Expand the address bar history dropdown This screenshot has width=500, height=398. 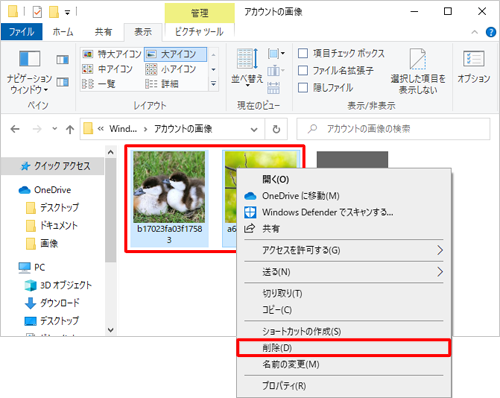[x=254, y=129]
